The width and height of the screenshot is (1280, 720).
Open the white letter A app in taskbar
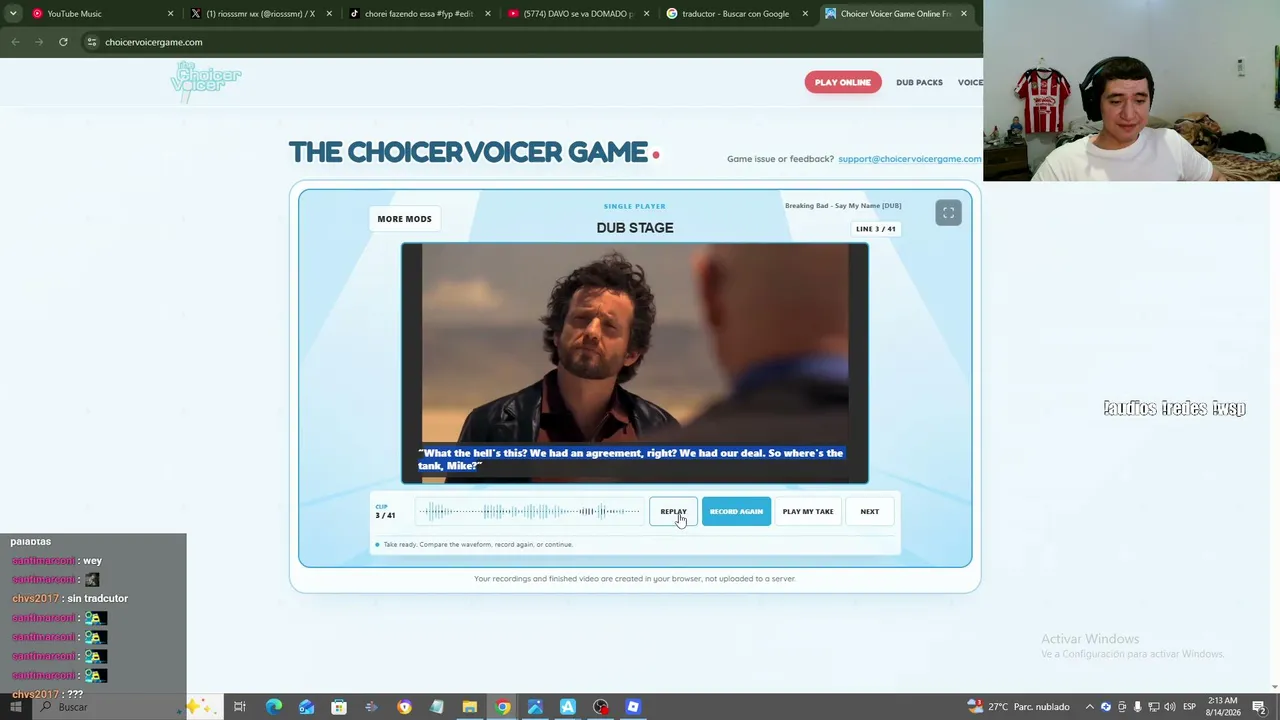pos(567,707)
